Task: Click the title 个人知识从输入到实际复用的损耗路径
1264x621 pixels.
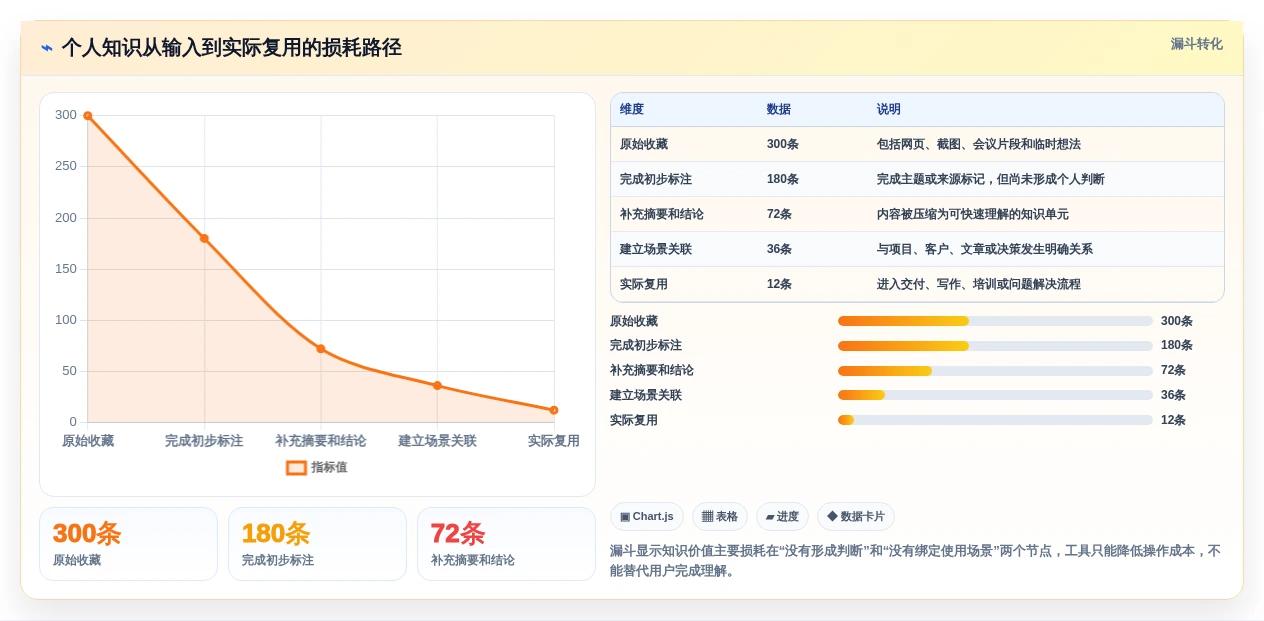Action: [232, 47]
